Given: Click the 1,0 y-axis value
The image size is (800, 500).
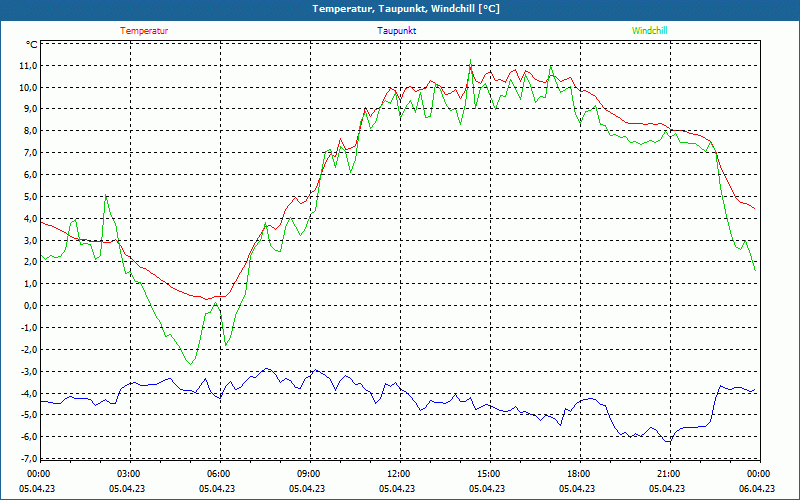Looking at the screenshot, I should coord(30,284).
